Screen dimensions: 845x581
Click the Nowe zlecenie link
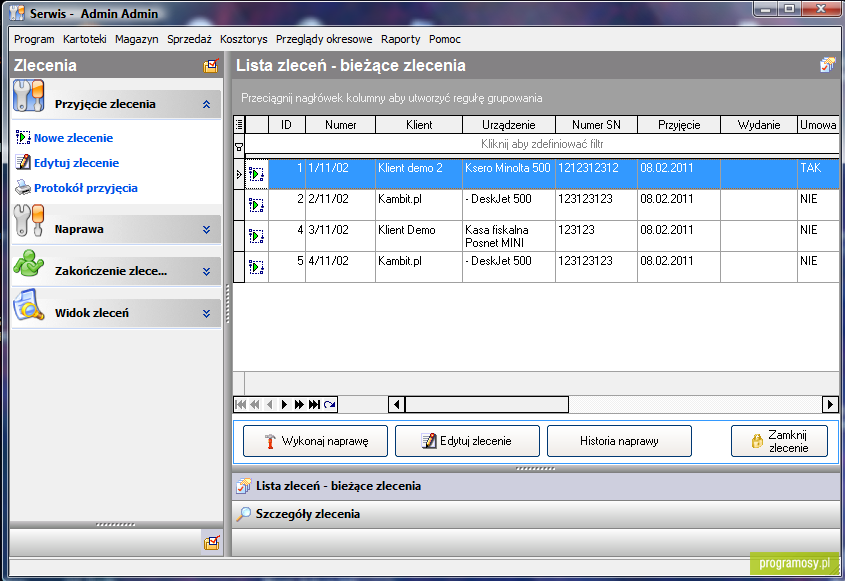tap(73, 138)
